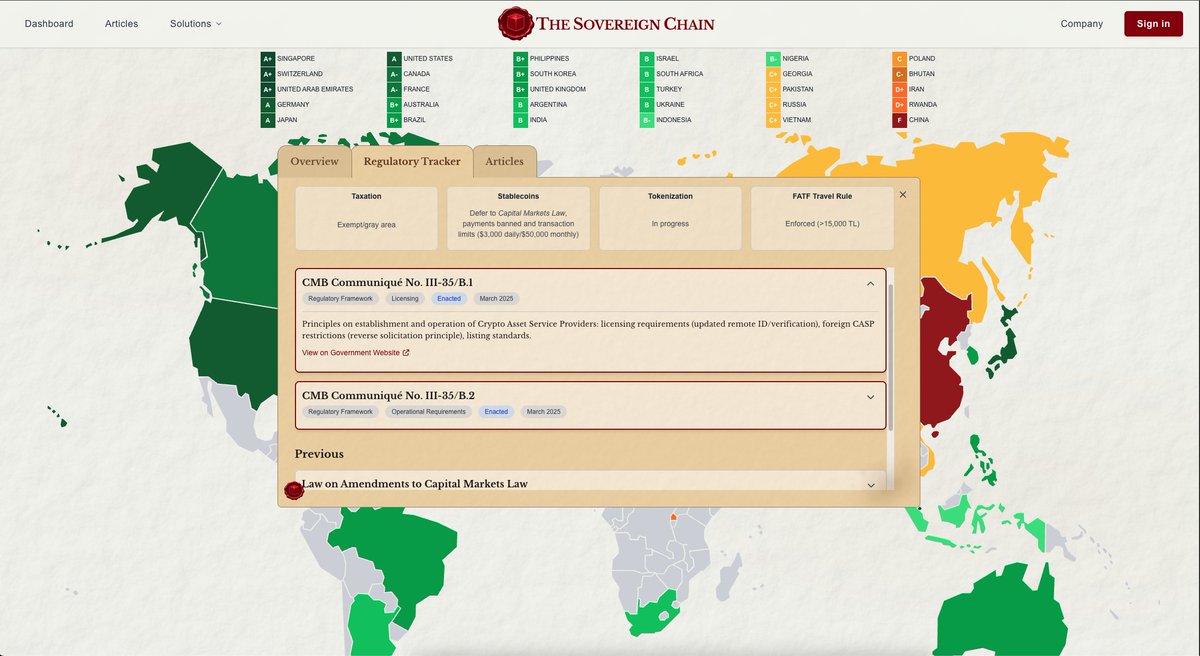1200x656 pixels.
Task: Select AUSTRALIA in the ranking legend
Action: [421, 105]
